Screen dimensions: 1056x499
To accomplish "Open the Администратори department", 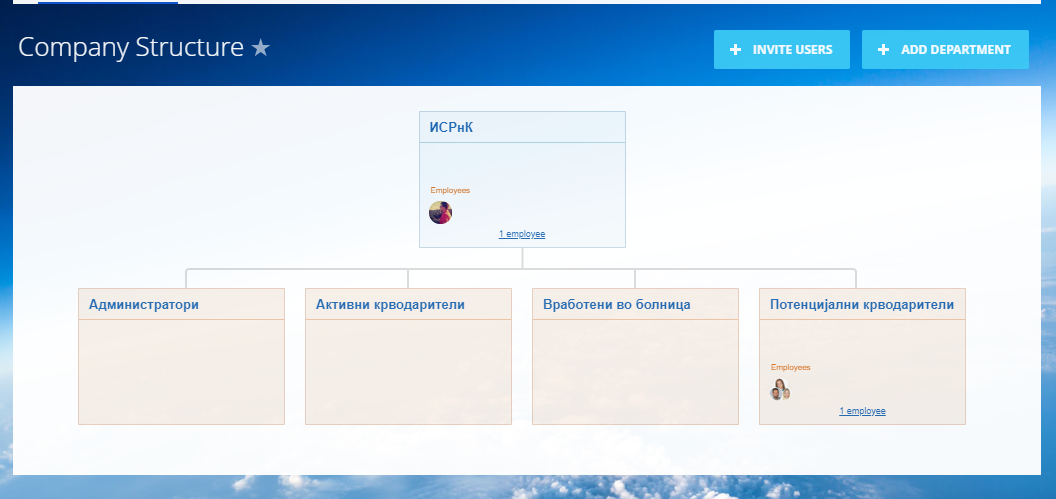I will (144, 304).
